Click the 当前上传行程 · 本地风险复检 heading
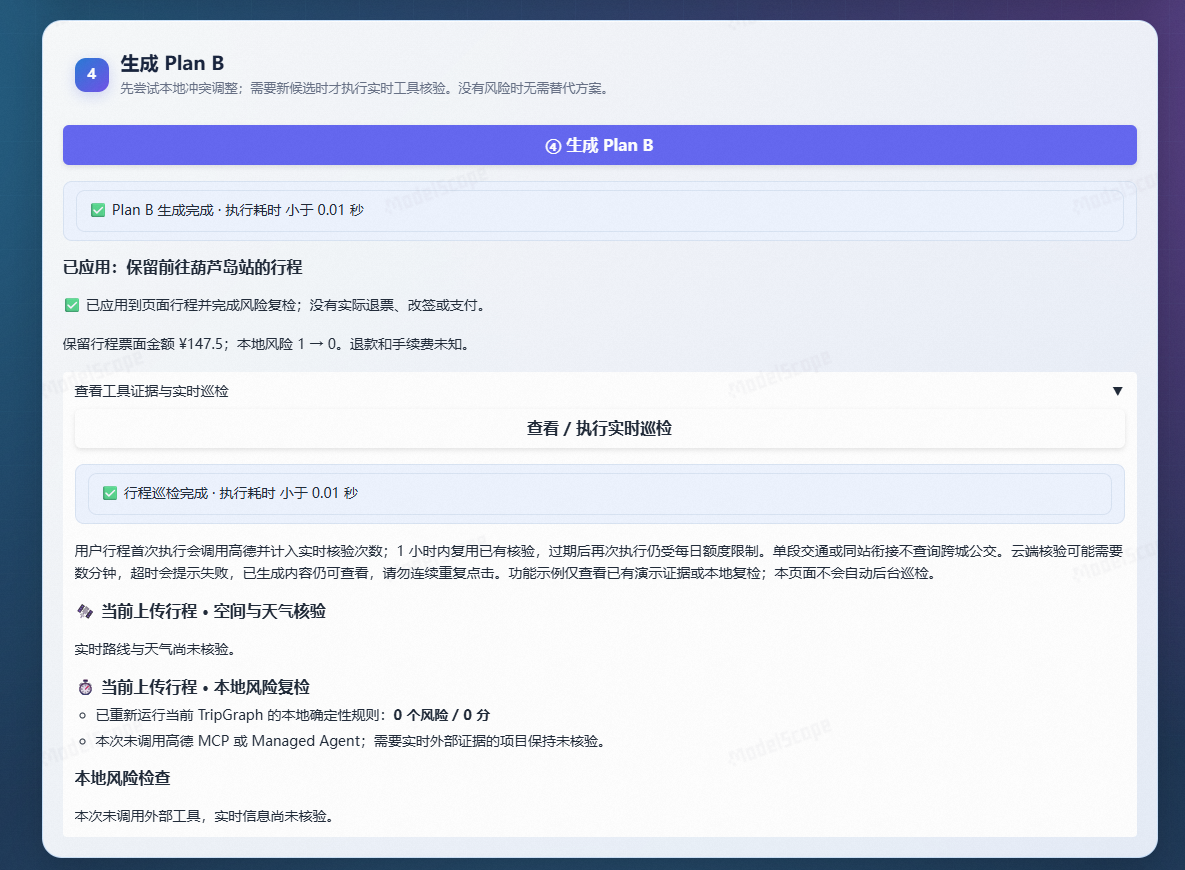Viewport: 1185px width, 870px height. 206,687
